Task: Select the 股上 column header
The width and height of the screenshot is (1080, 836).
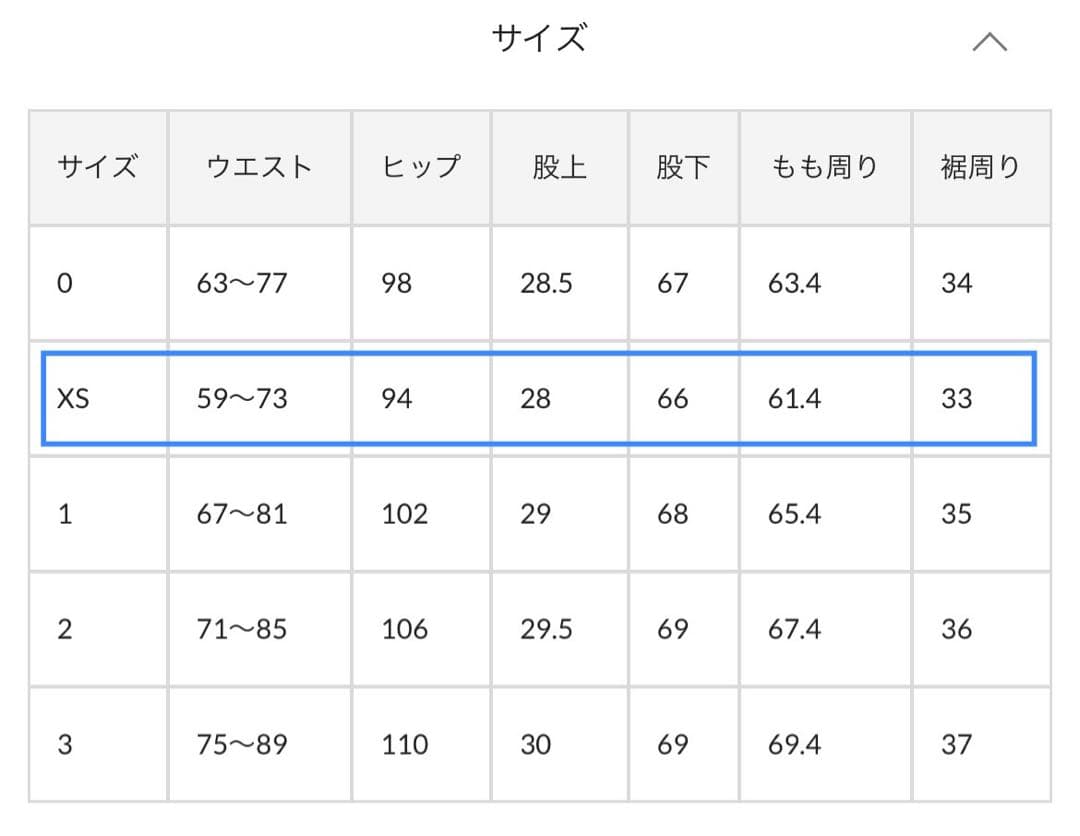Action: click(x=559, y=166)
